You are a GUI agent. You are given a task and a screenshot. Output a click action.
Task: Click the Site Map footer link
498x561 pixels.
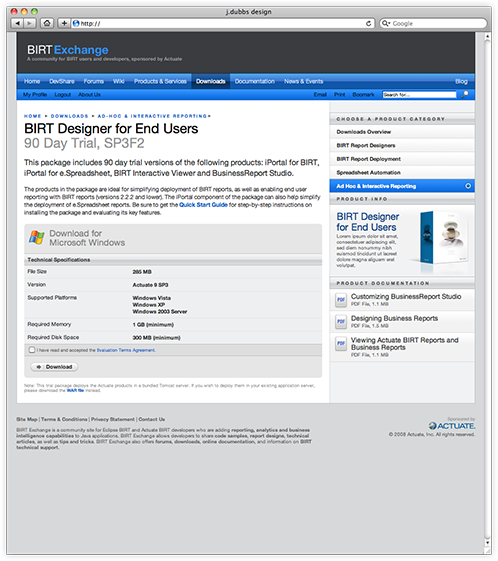click(26, 419)
